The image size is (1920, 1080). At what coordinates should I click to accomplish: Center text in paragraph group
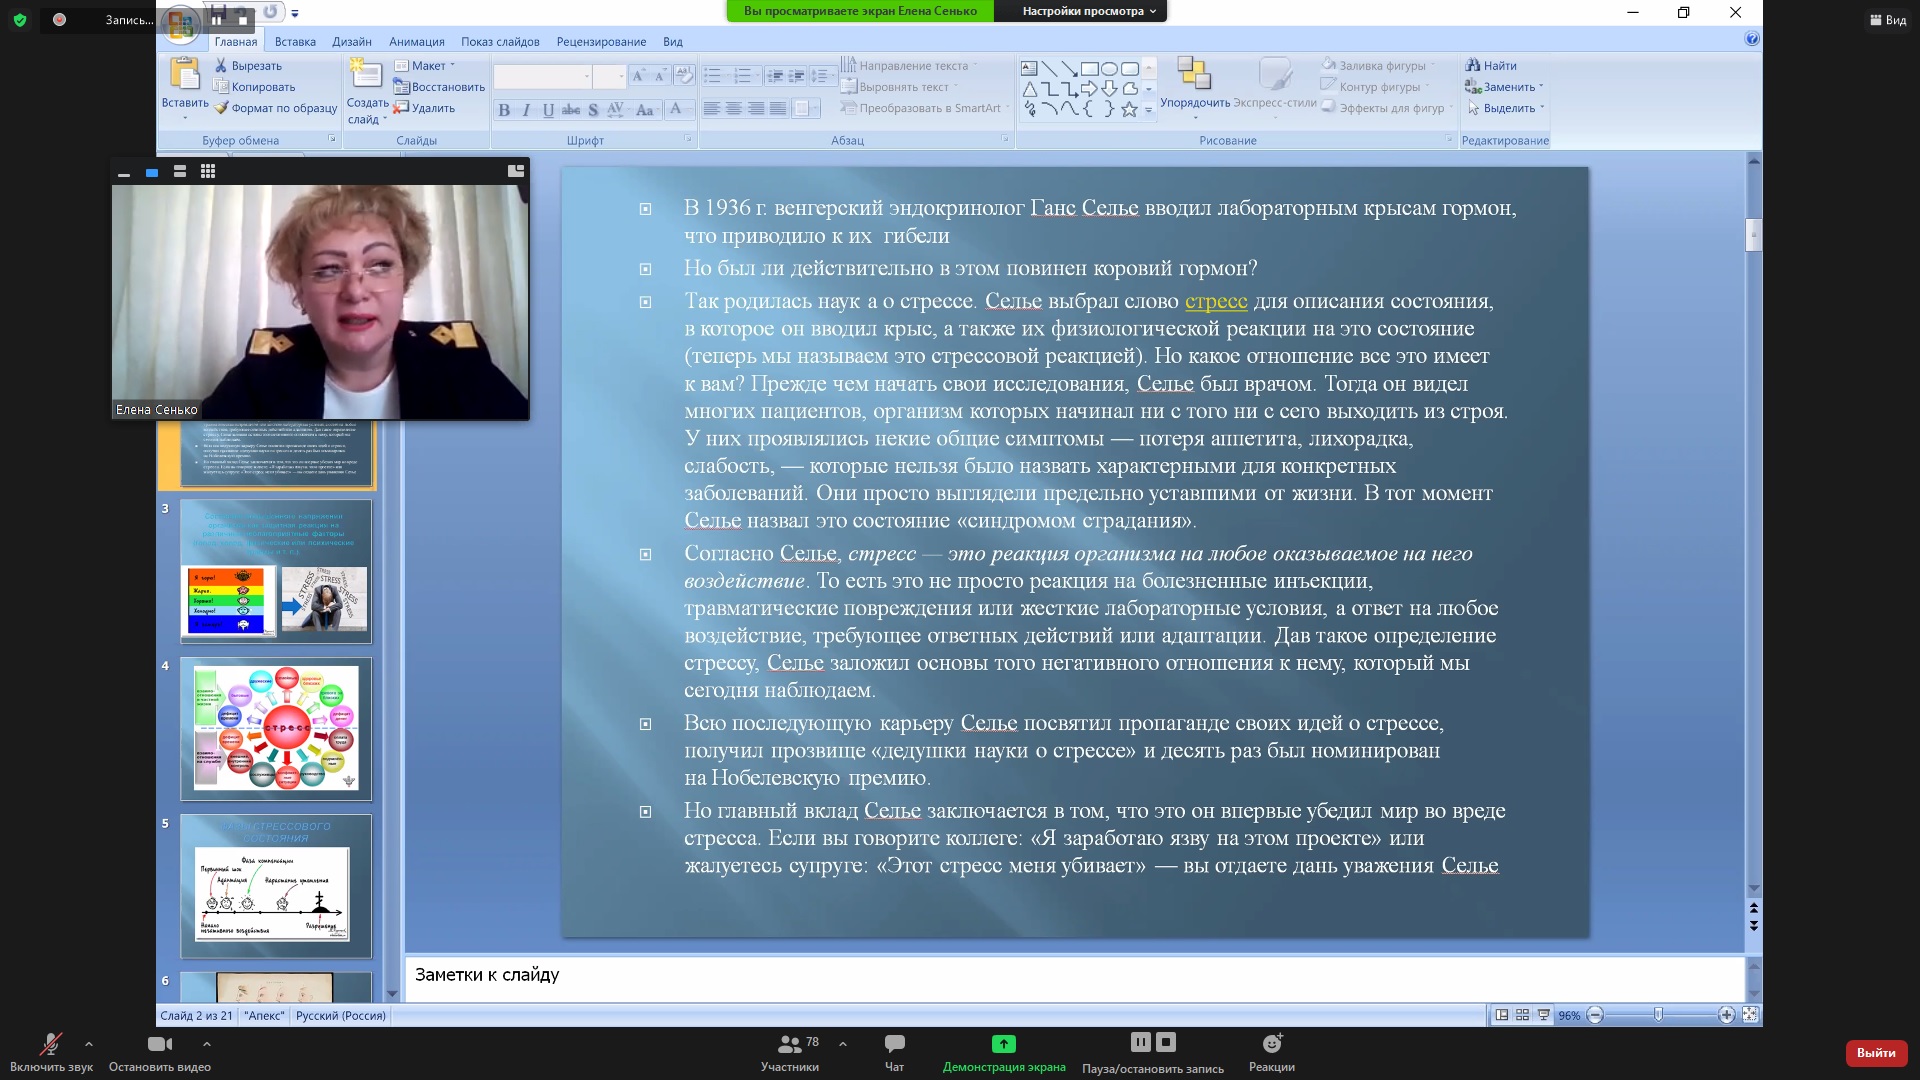(733, 109)
